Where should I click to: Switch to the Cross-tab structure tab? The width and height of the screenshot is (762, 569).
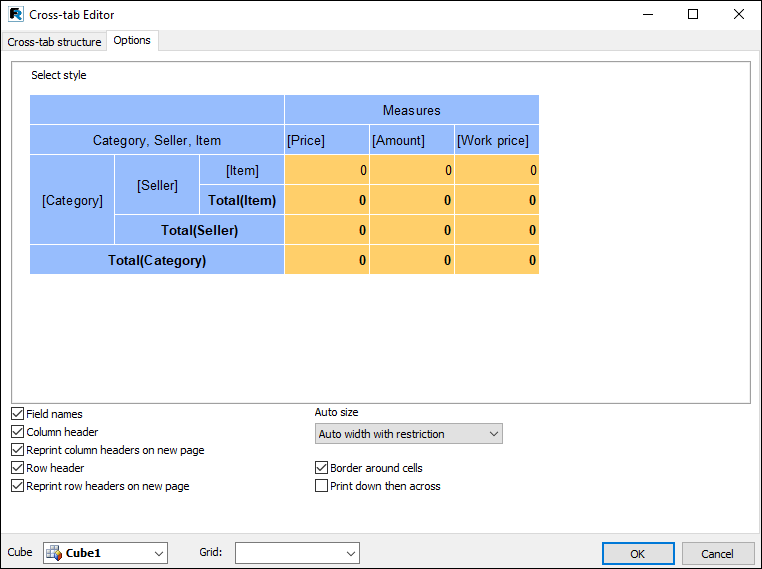pos(54,42)
